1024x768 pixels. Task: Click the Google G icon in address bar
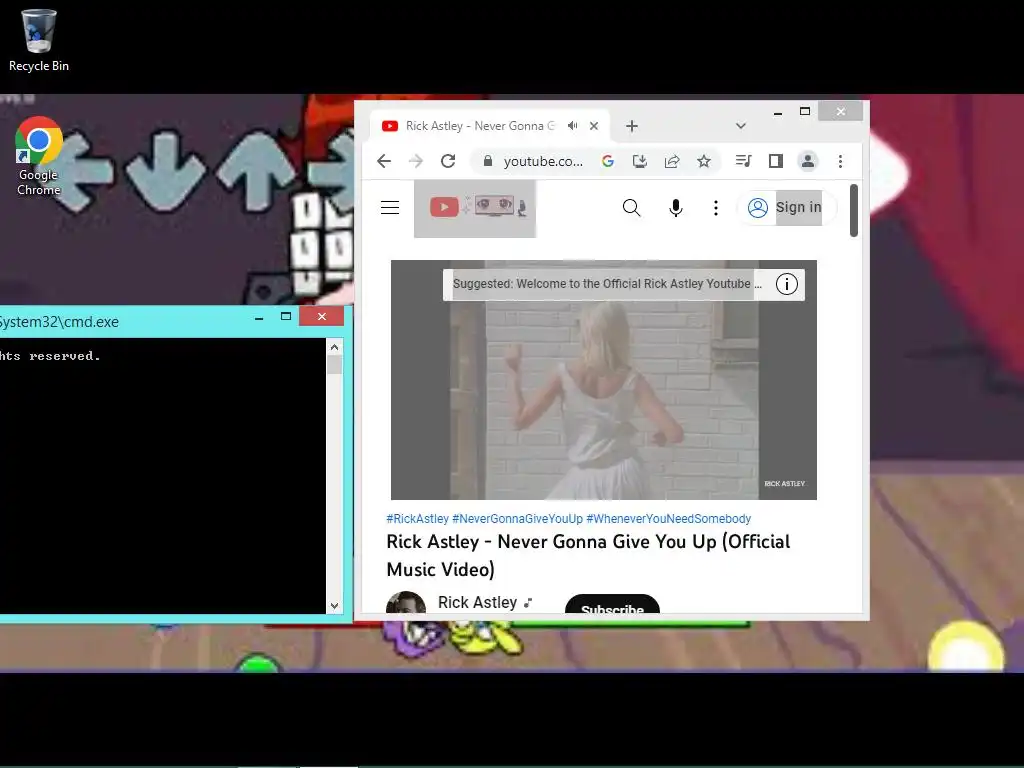(608, 161)
